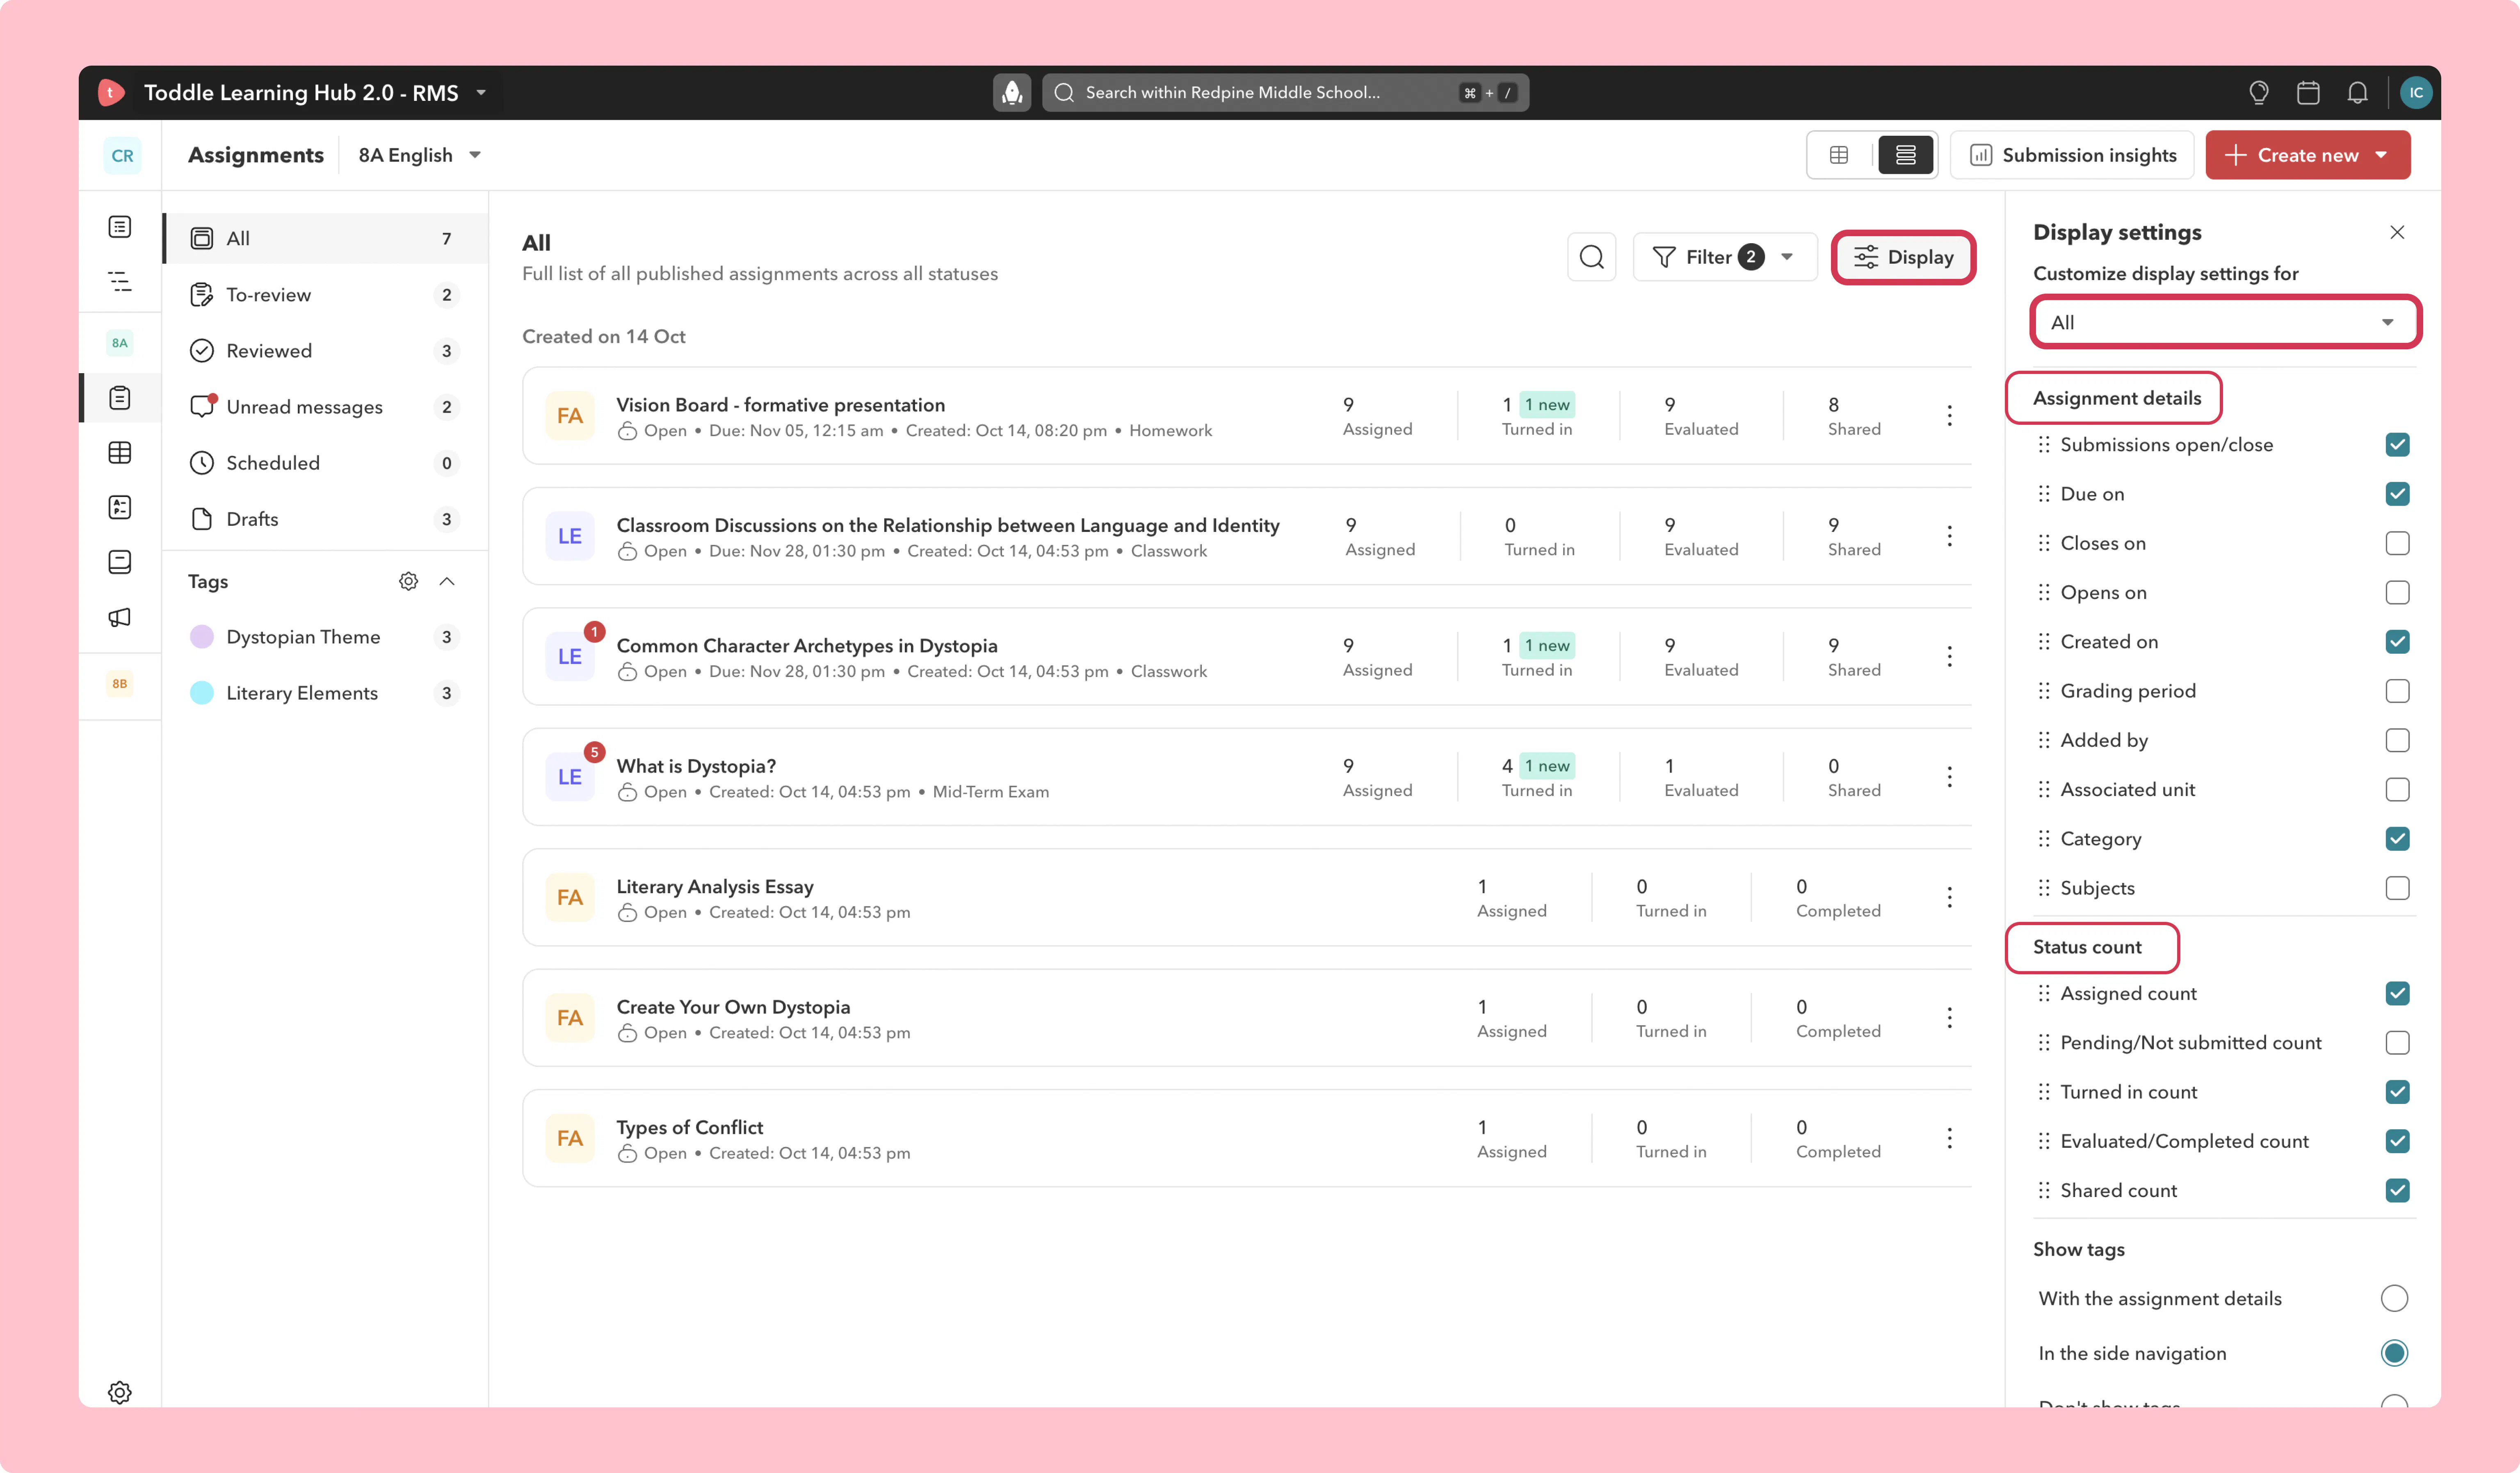
Task: Open the 8A English class dropdown
Action: click(420, 156)
